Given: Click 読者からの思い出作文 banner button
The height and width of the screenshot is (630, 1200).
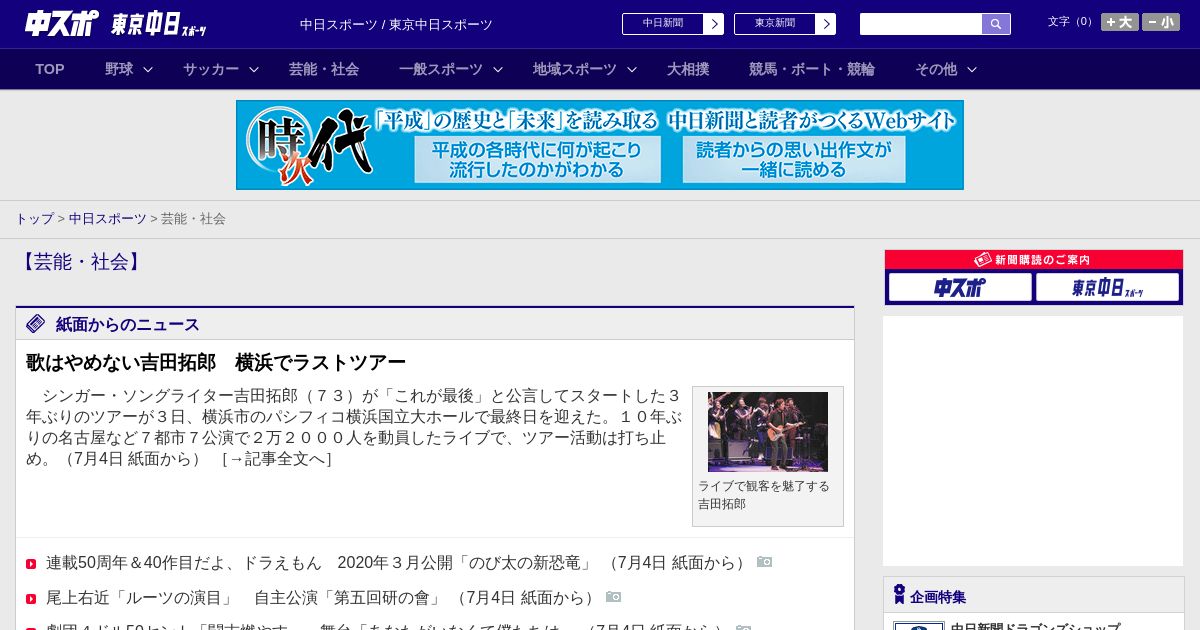Looking at the screenshot, I should click(x=794, y=160).
